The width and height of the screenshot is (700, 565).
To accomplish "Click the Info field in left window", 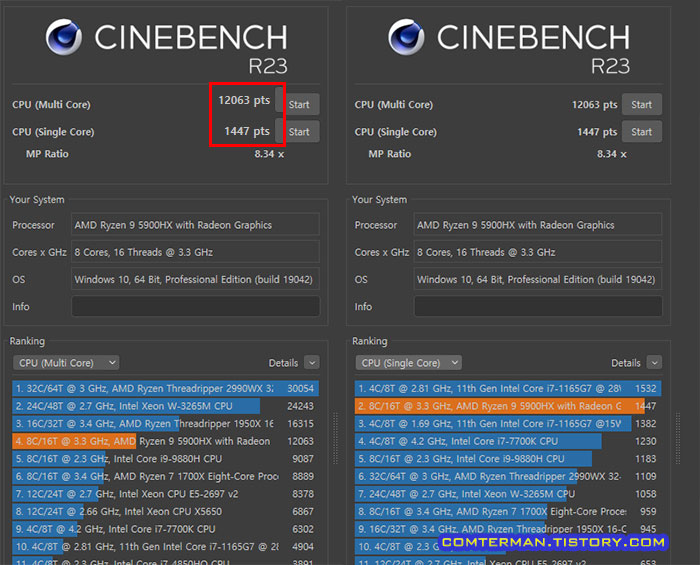I will [196, 307].
